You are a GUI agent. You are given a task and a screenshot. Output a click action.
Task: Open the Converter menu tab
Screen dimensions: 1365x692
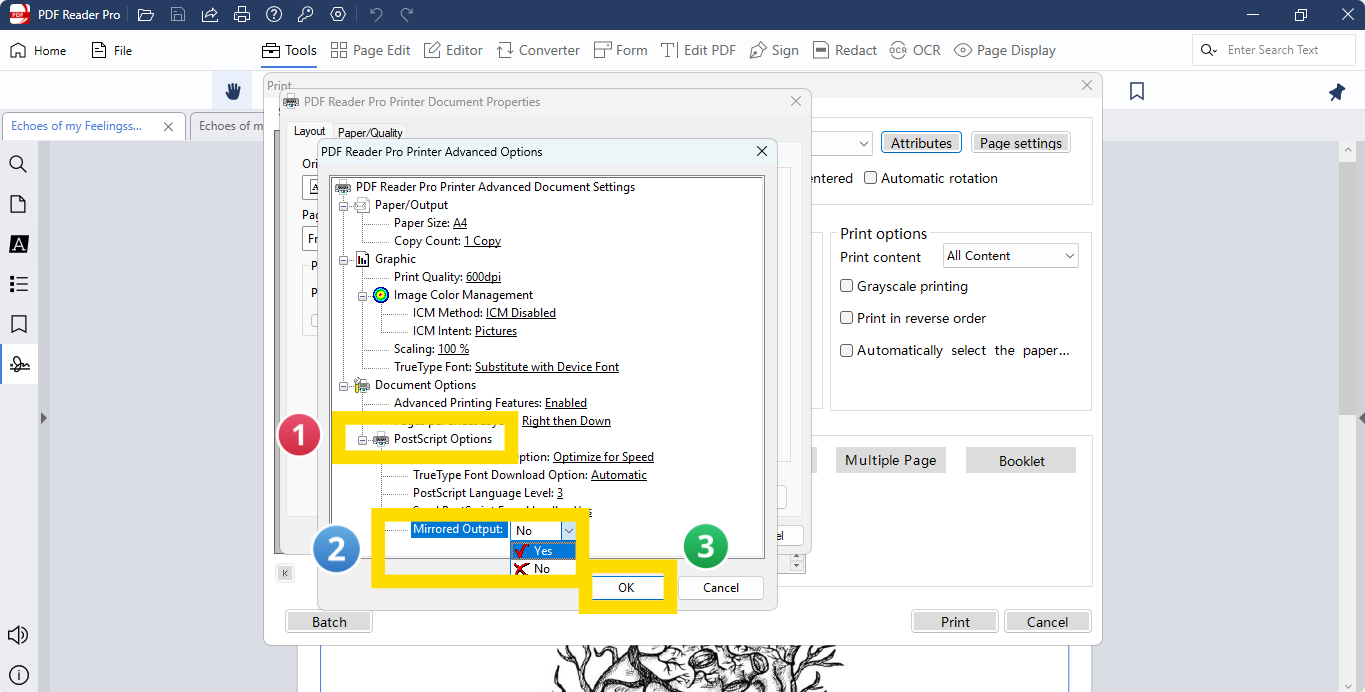538,50
